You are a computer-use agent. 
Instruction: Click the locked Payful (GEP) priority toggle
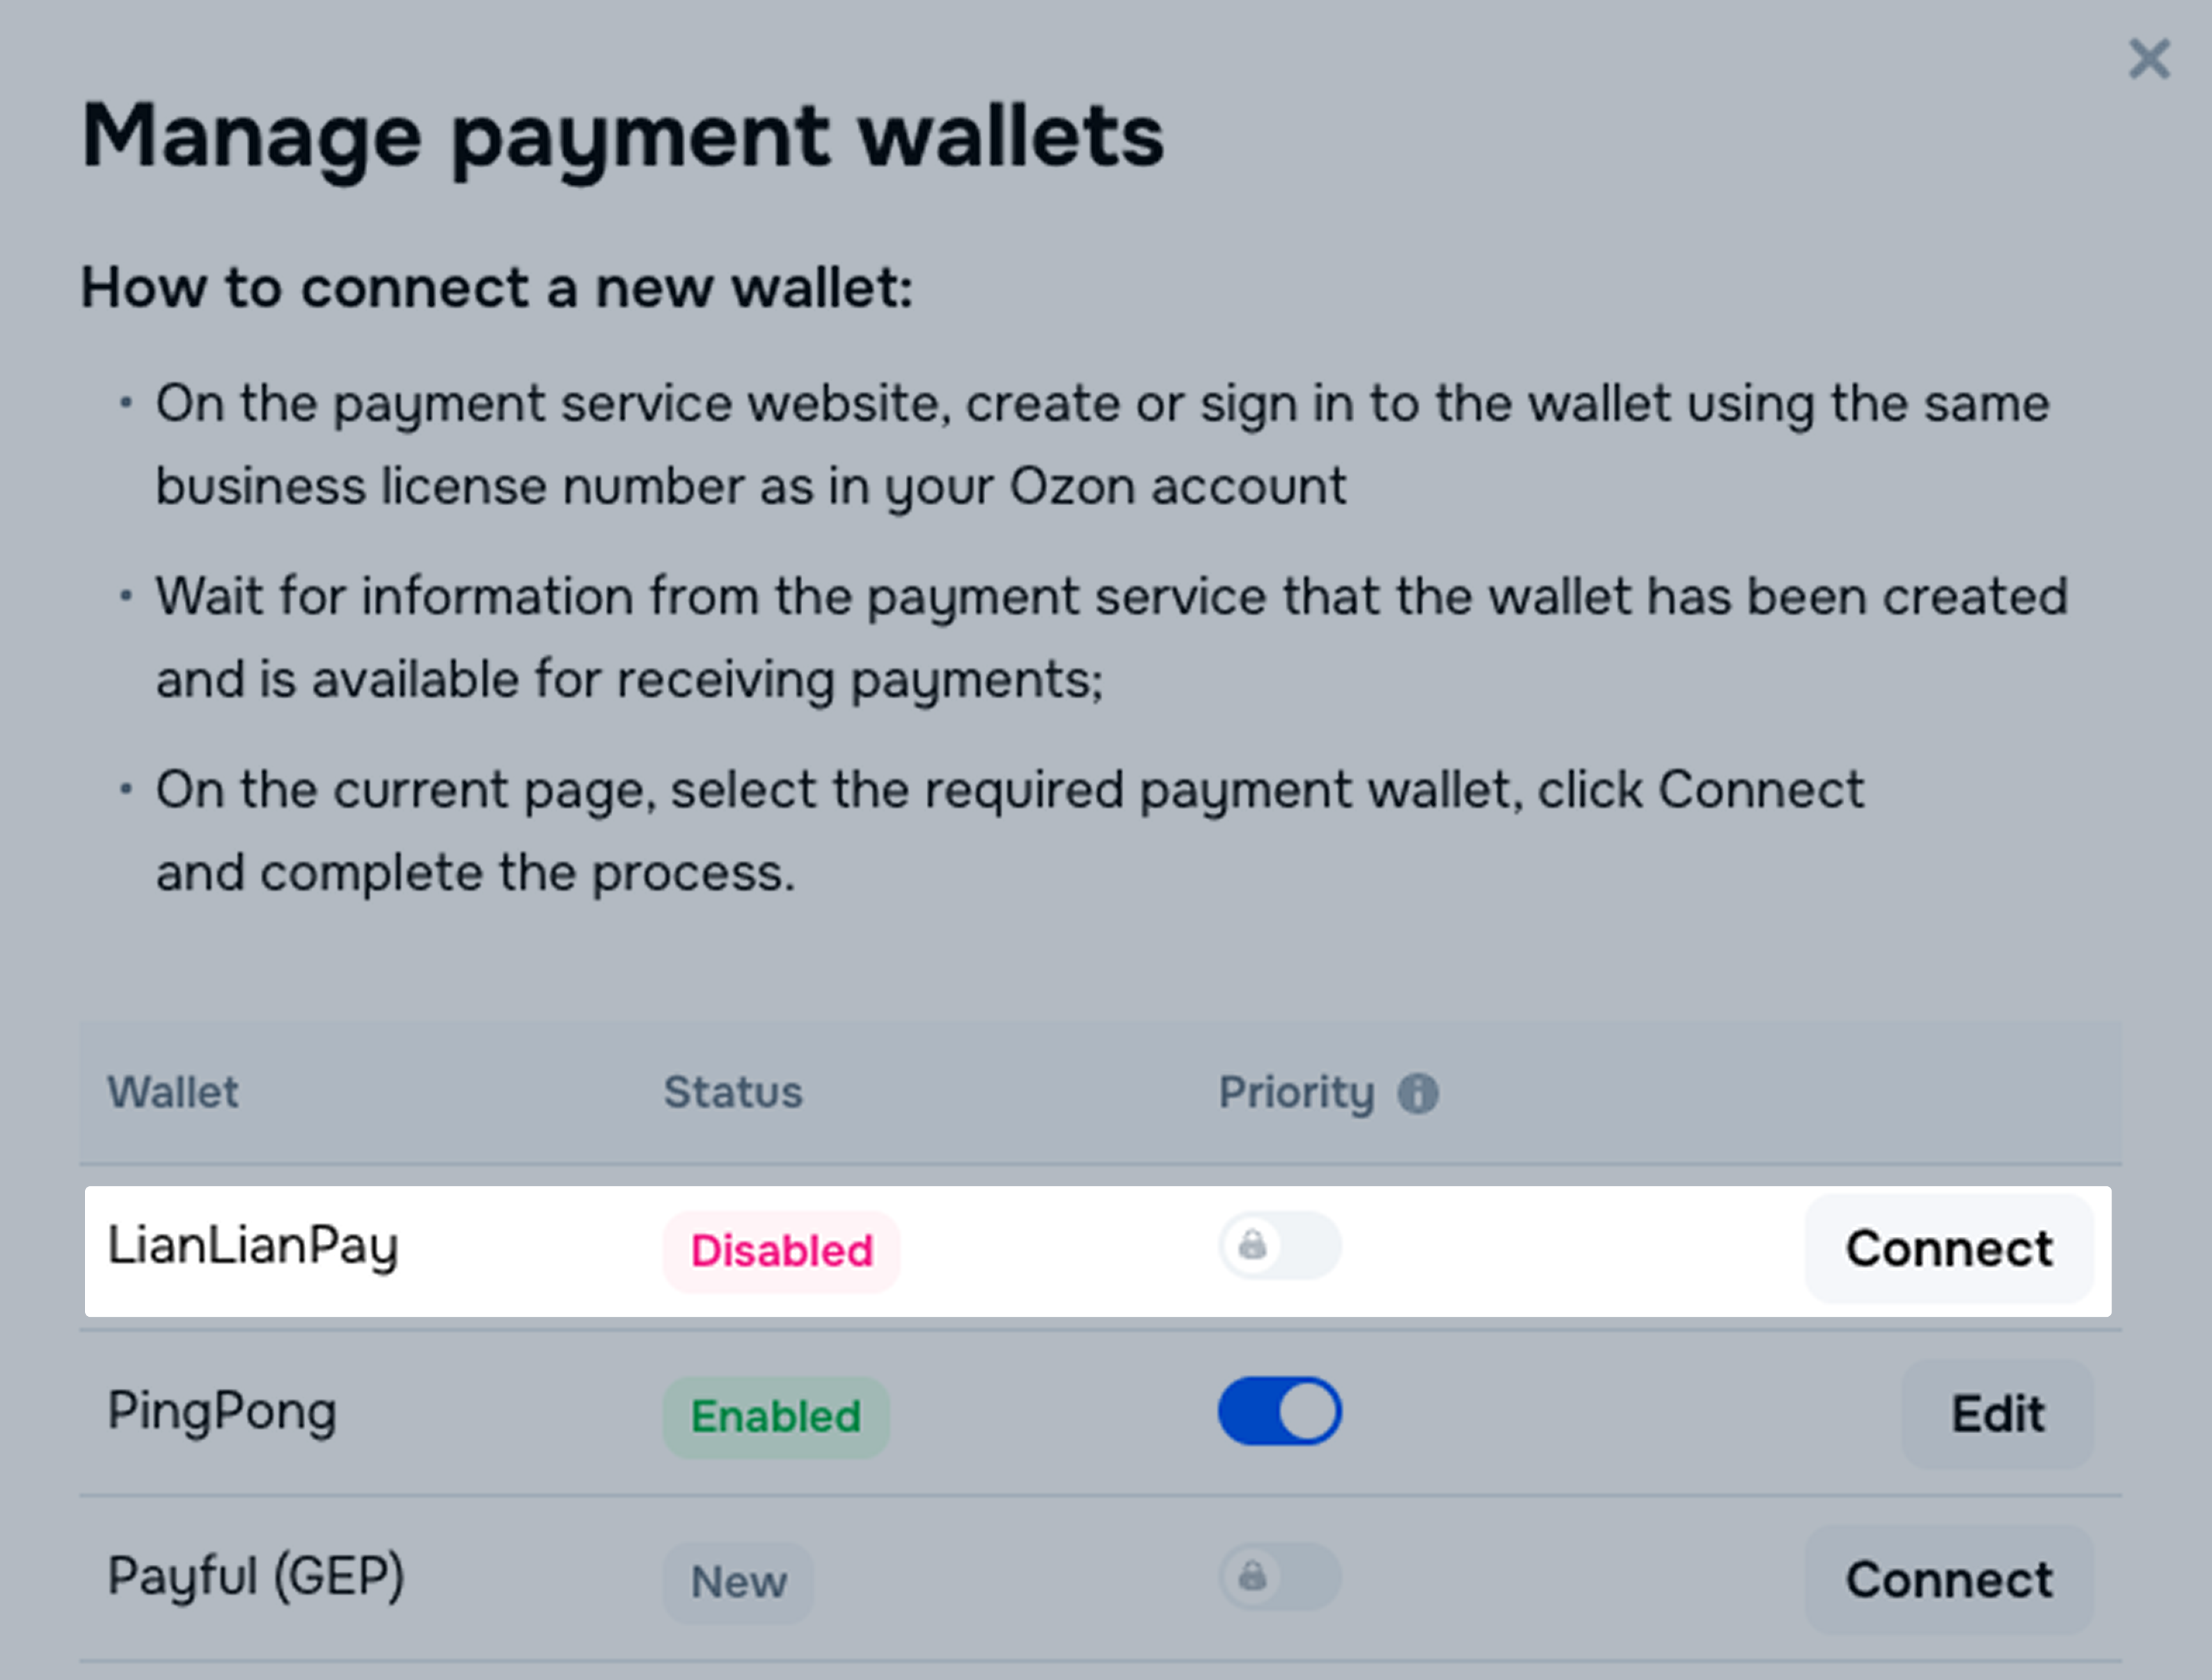point(1279,1576)
